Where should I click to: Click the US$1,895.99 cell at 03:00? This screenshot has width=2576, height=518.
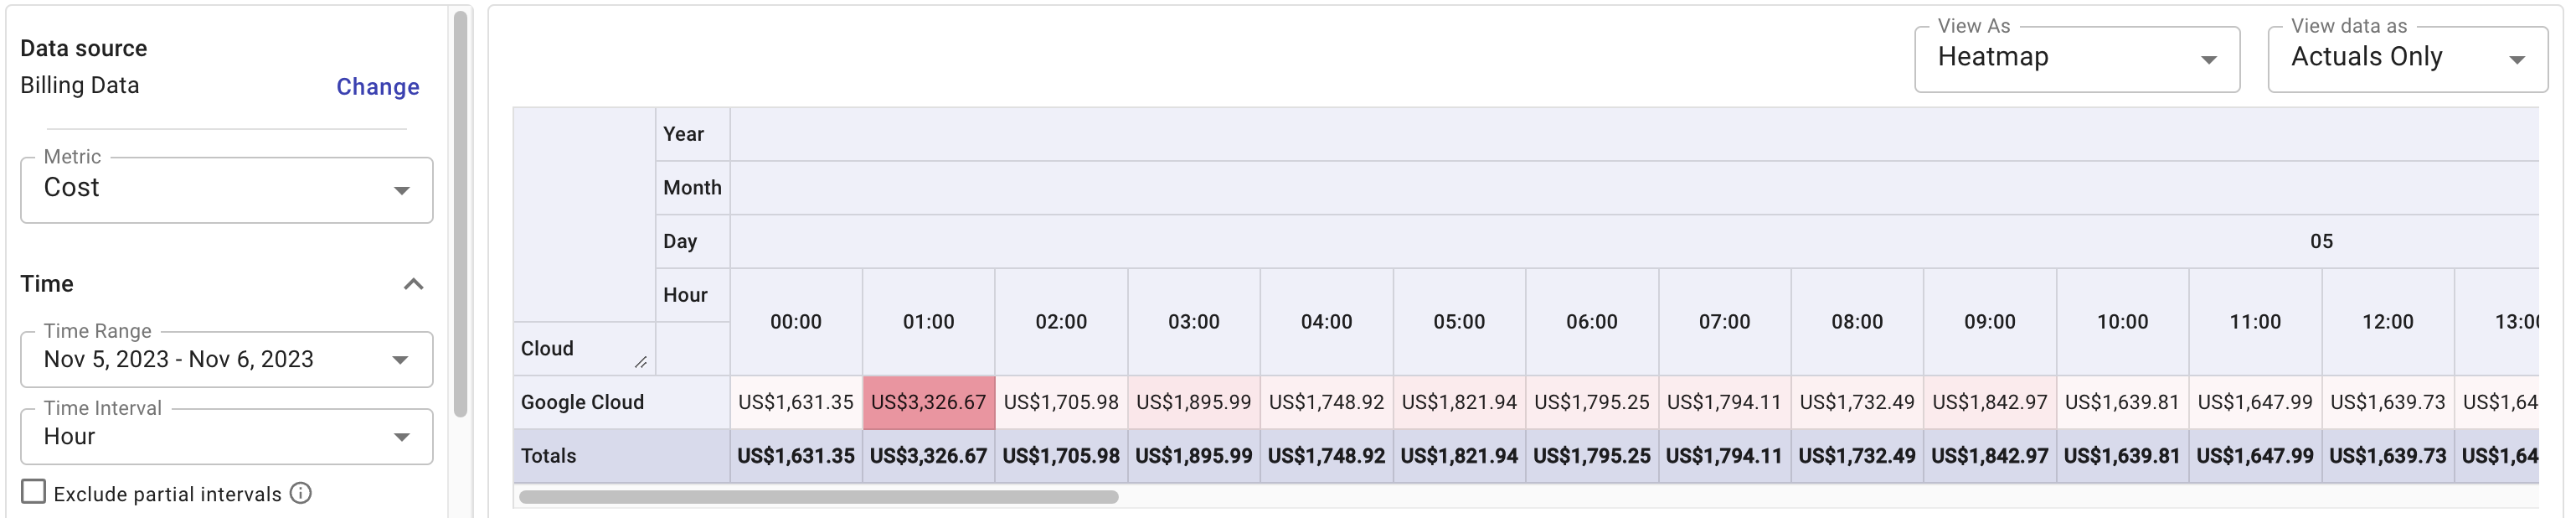(1193, 402)
